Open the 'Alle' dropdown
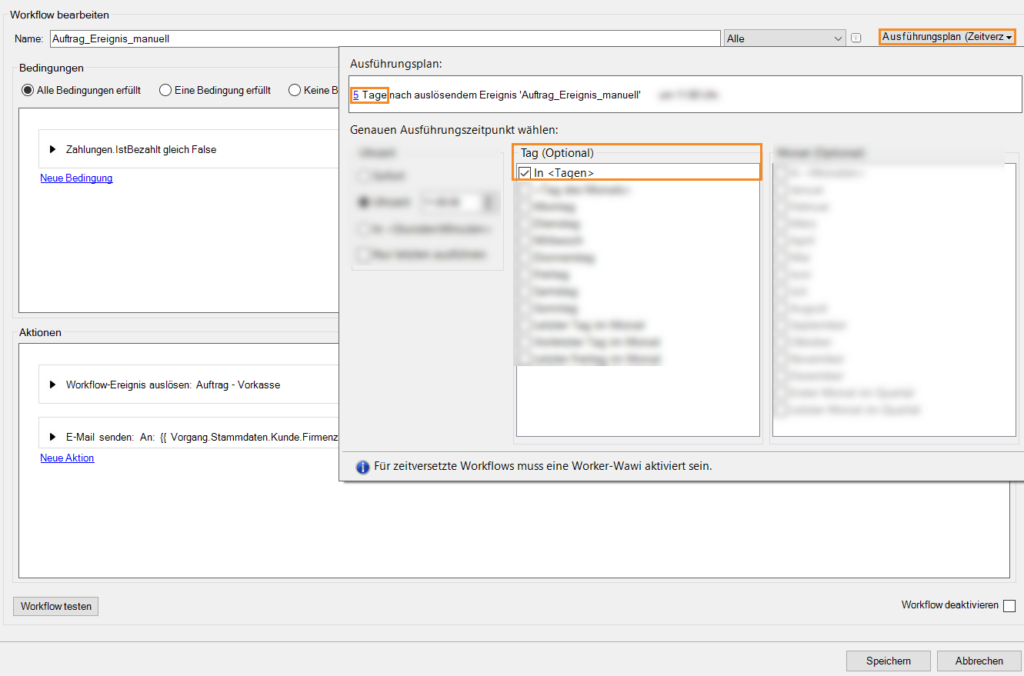Viewport: 1024px width, 676px height. (x=785, y=38)
